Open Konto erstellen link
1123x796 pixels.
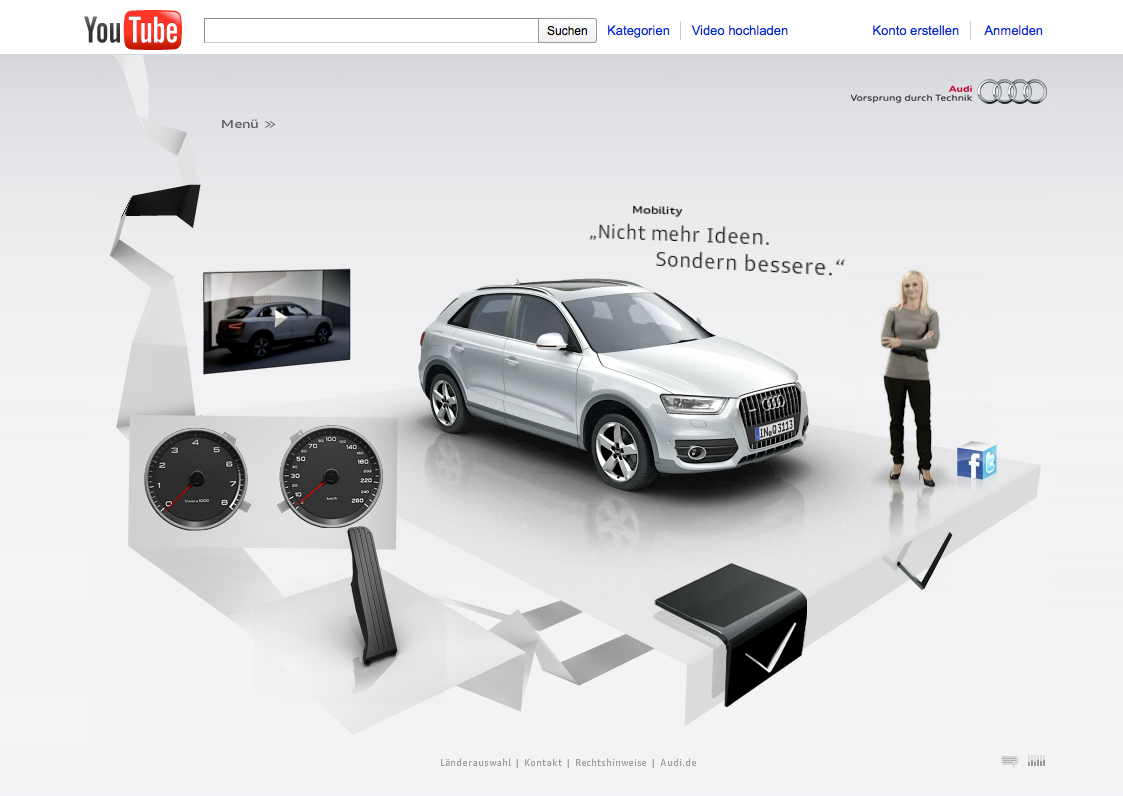click(915, 31)
